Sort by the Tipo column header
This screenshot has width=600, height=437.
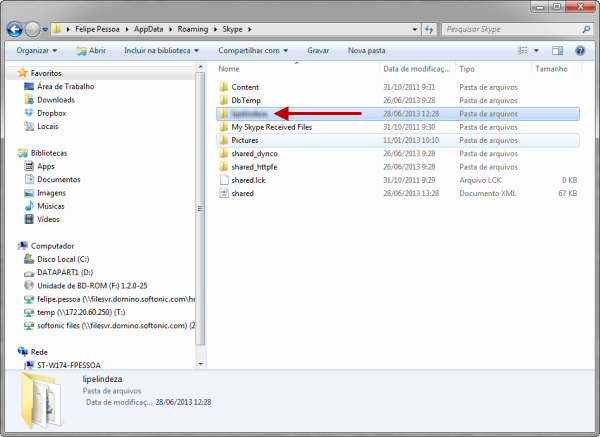click(467, 69)
